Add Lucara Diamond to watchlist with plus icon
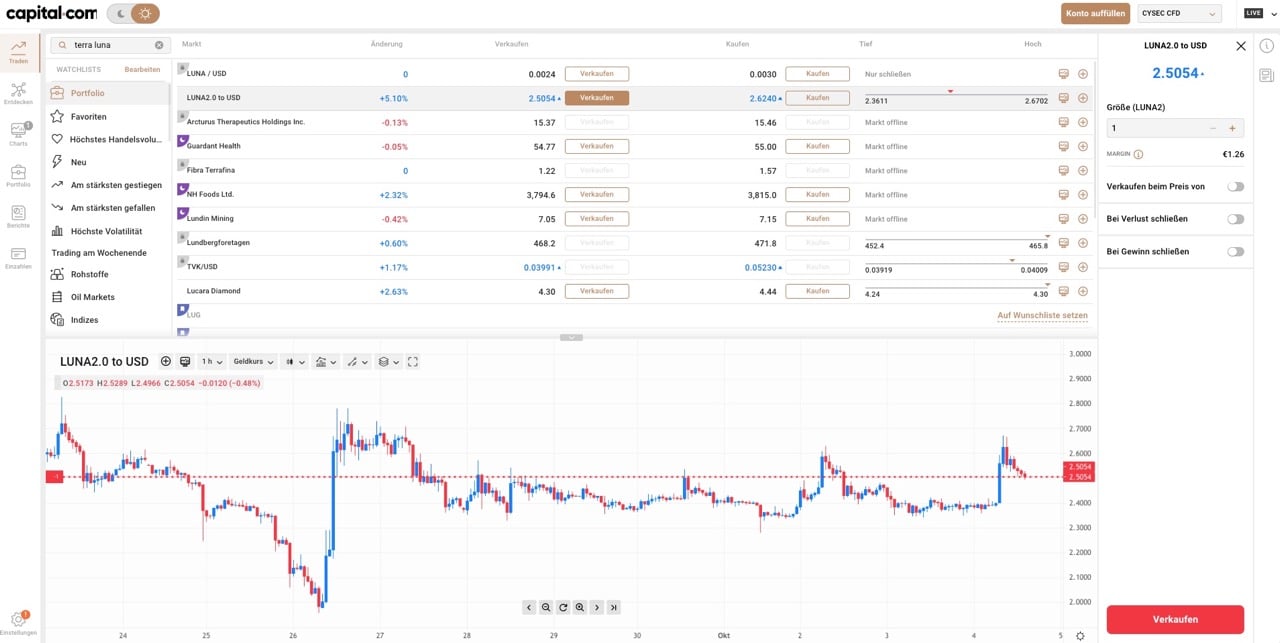1280x643 pixels. click(1083, 291)
